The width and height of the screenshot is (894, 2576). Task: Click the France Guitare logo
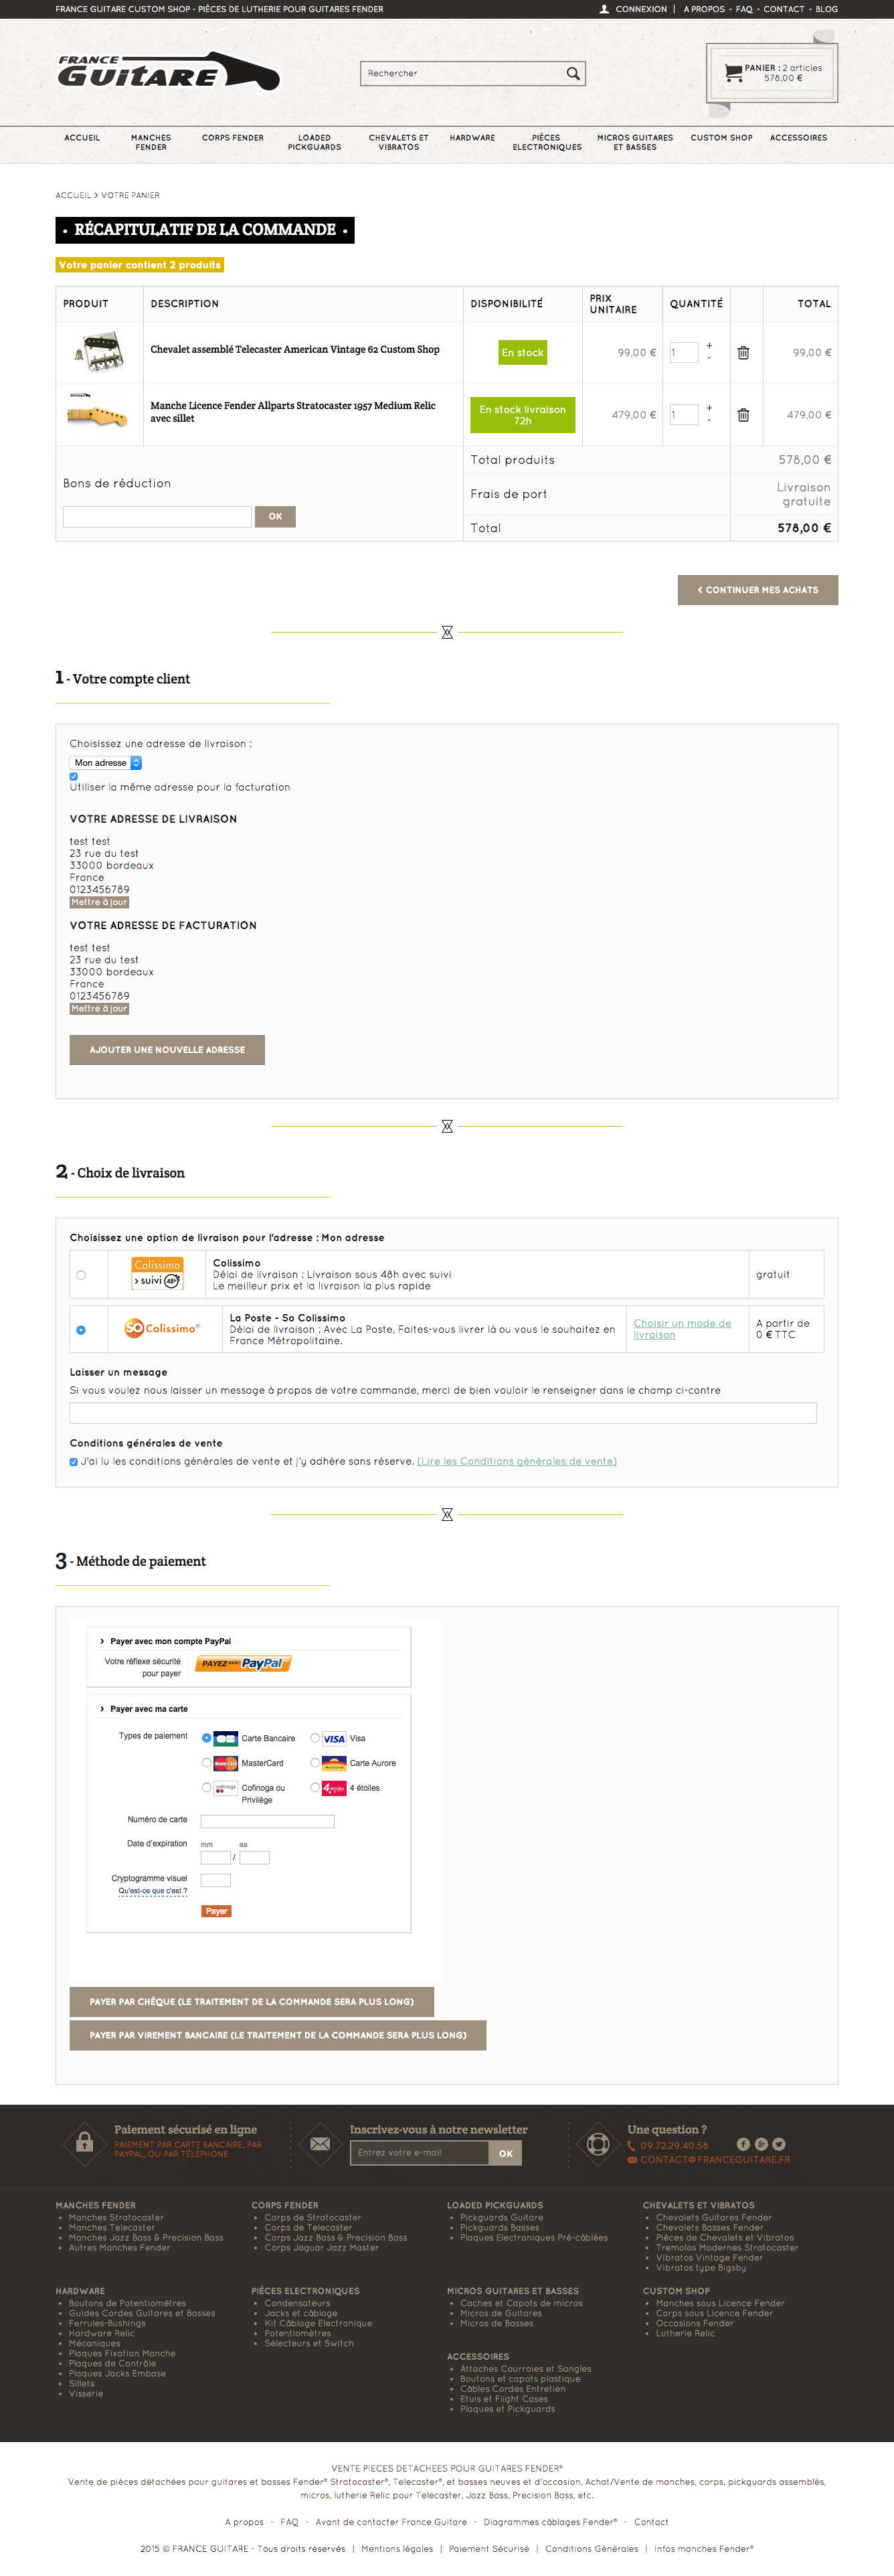coord(168,72)
